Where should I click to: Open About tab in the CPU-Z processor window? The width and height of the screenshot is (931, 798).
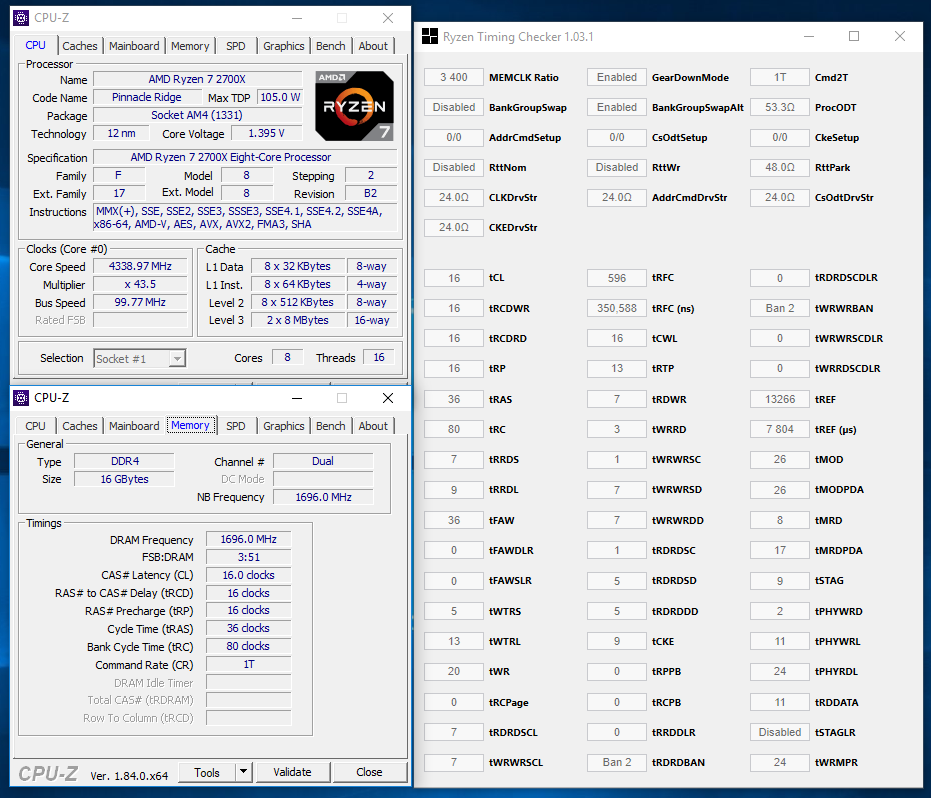click(x=373, y=46)
